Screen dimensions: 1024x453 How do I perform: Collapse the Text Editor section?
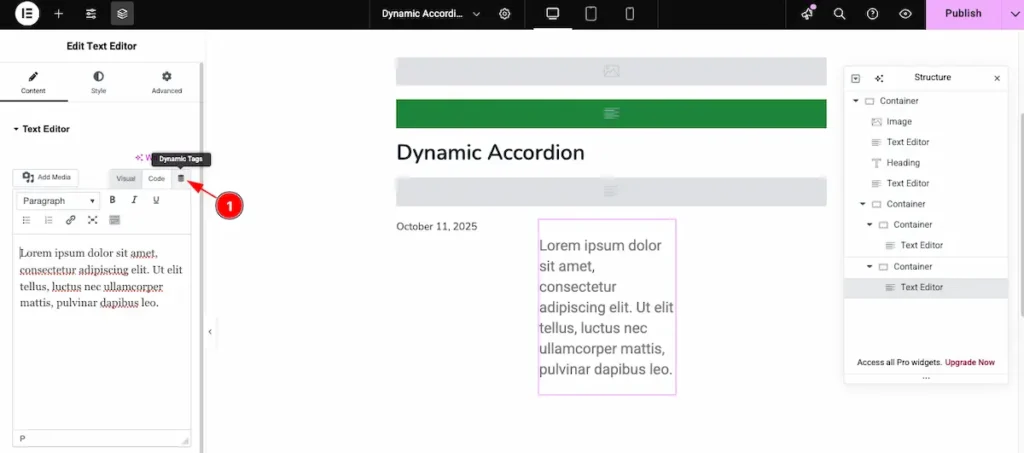coord(40,129)
